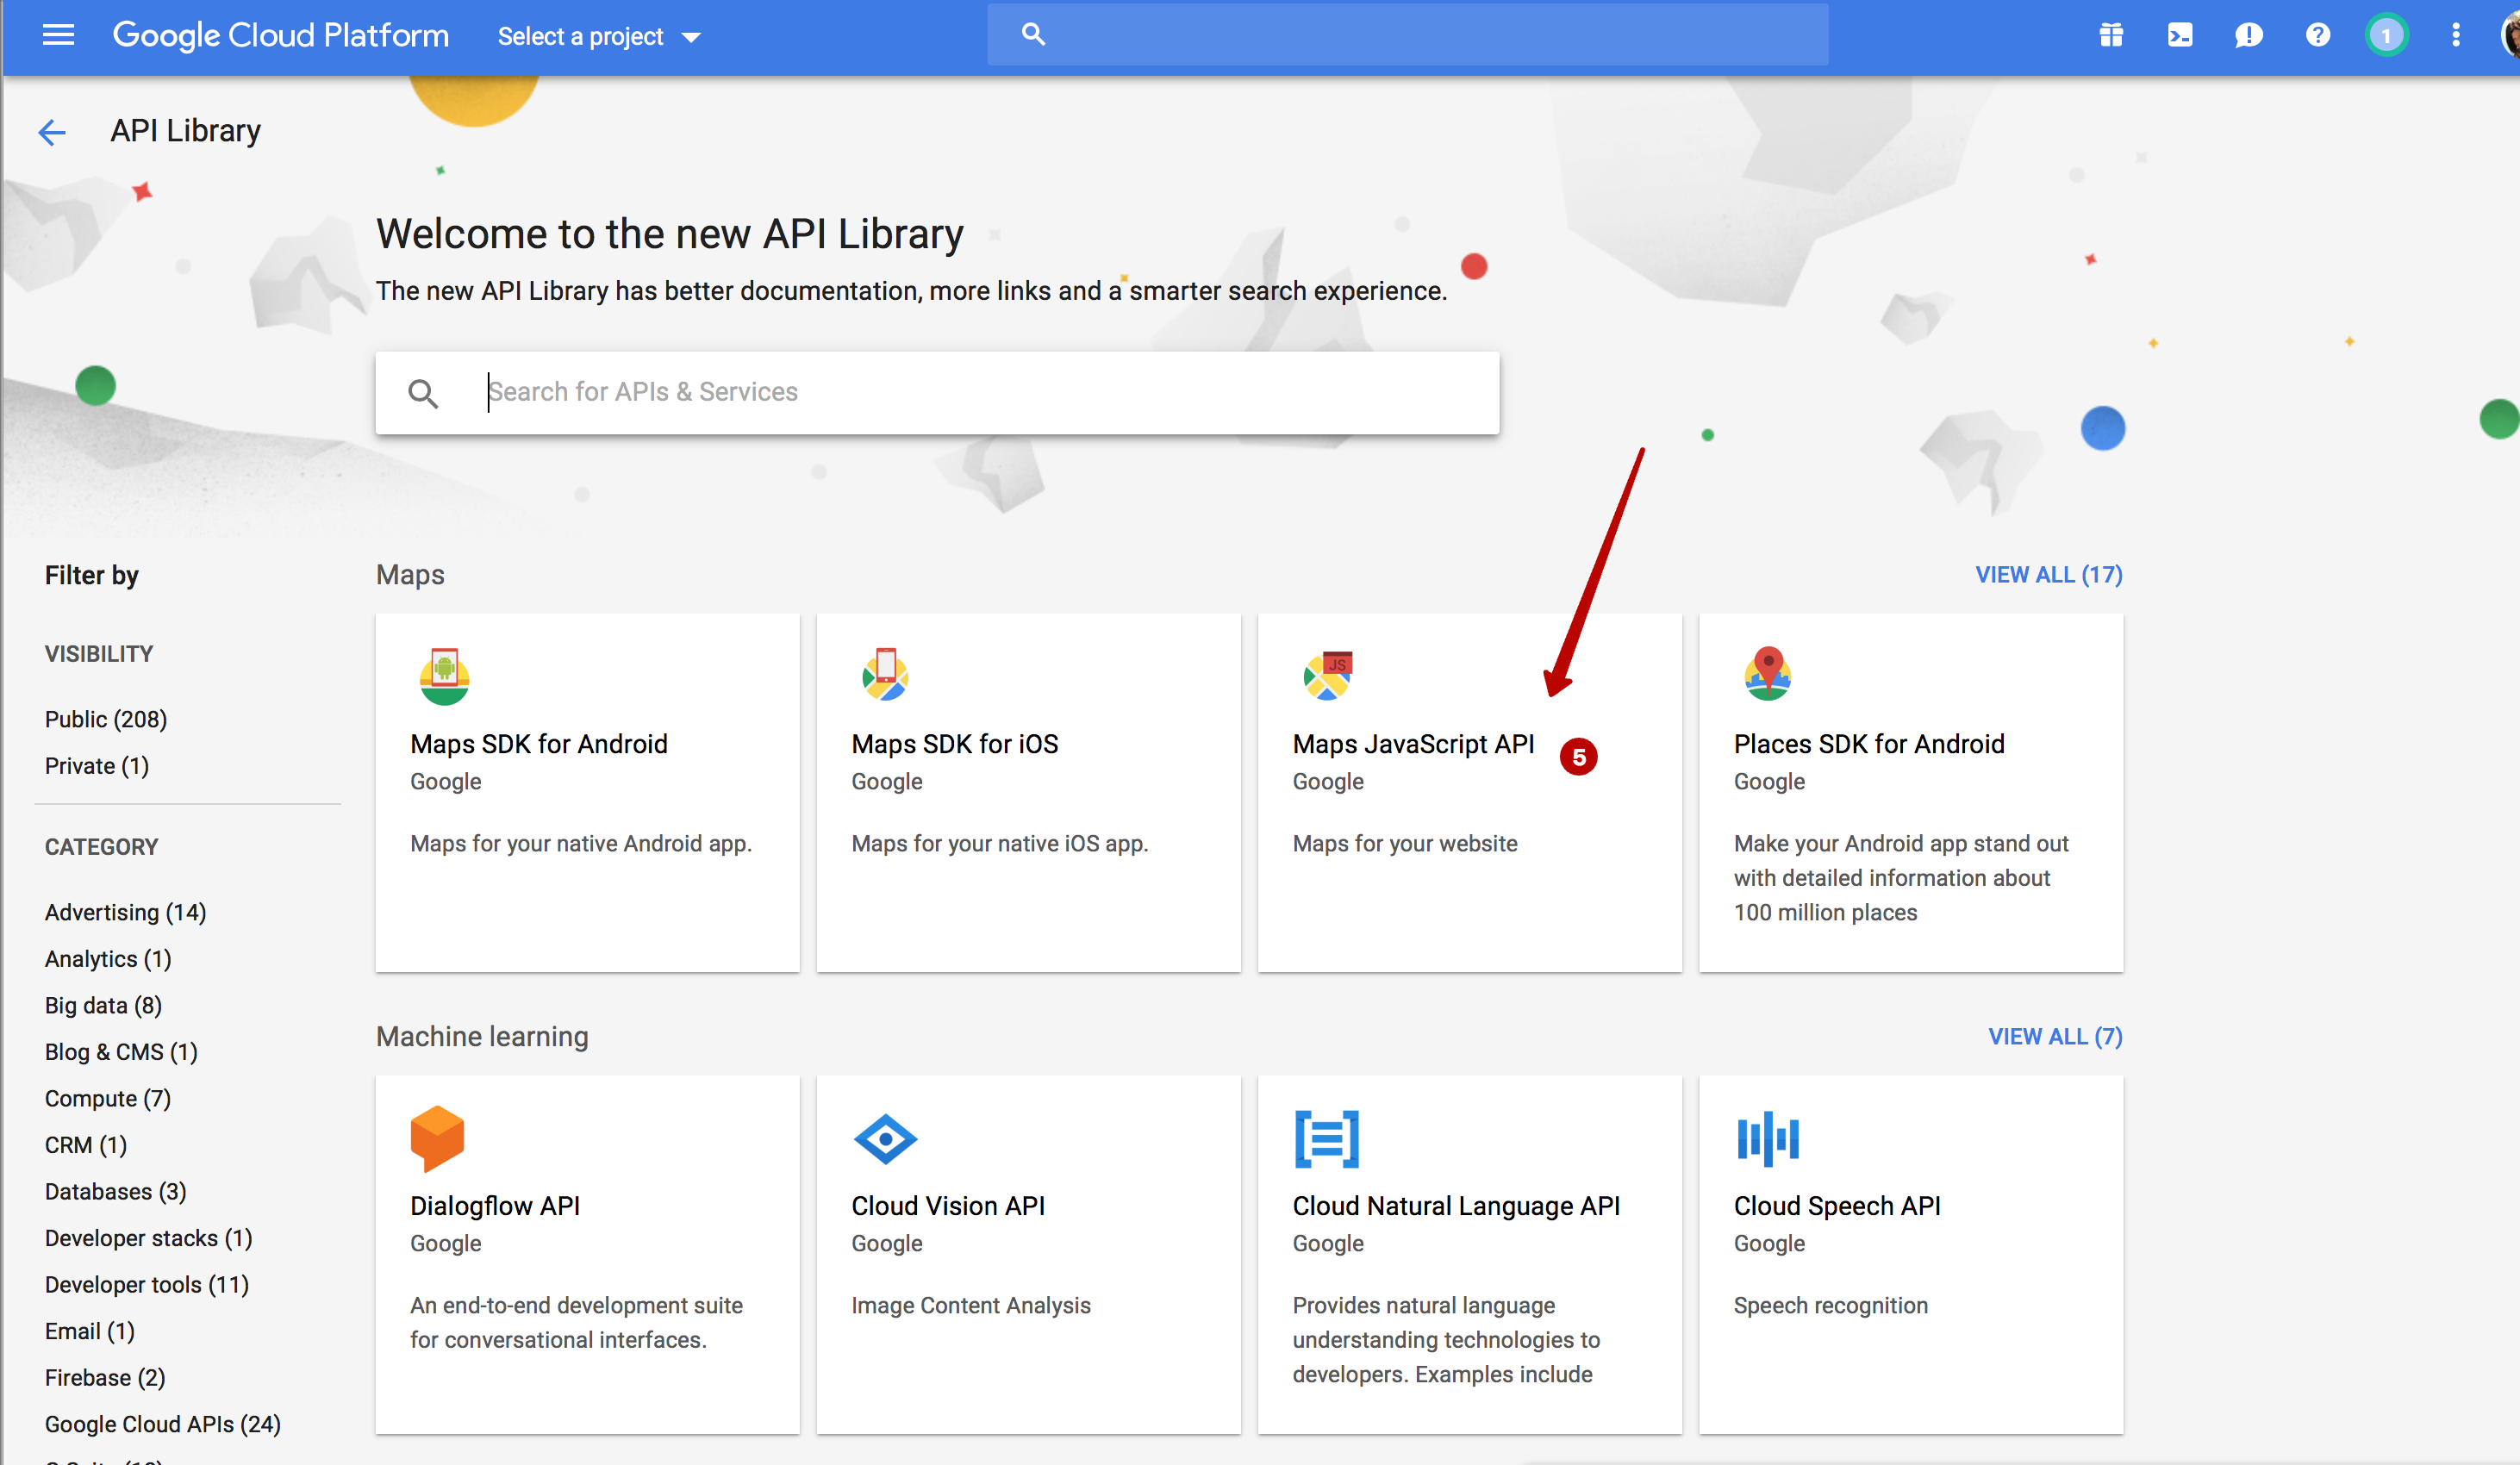The image size is (2520, 1465).
Task: Click the orange Dialogflow API icon
Action: point(437,1138)
